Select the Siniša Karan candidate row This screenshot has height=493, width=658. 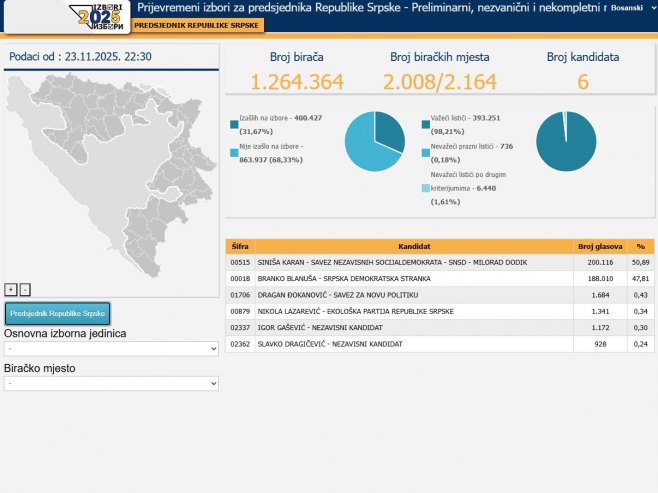pyautogui.click(x=414, y=262)
